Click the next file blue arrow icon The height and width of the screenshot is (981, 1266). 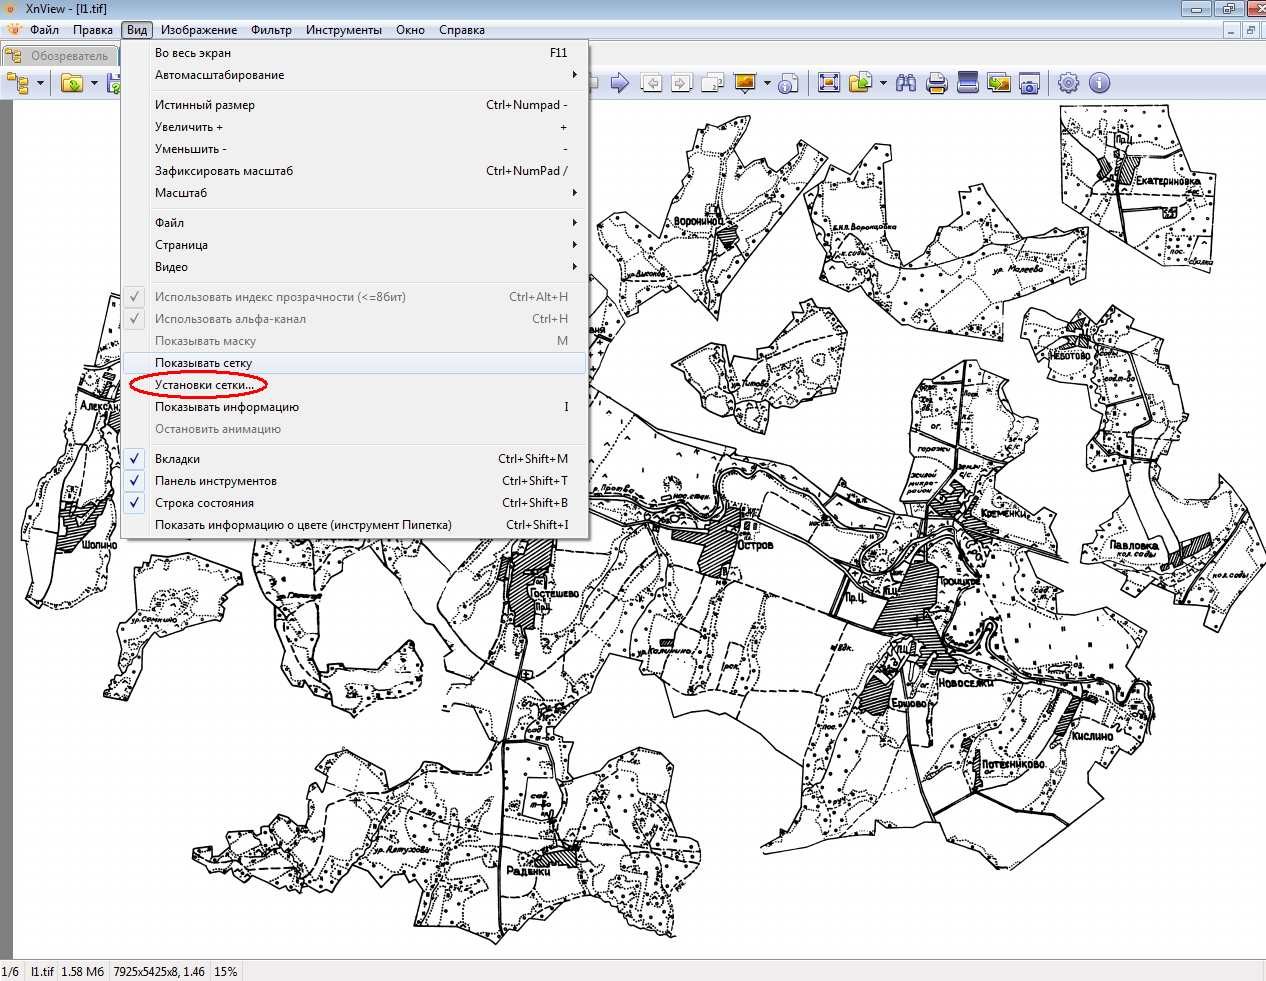click(620, 83)
